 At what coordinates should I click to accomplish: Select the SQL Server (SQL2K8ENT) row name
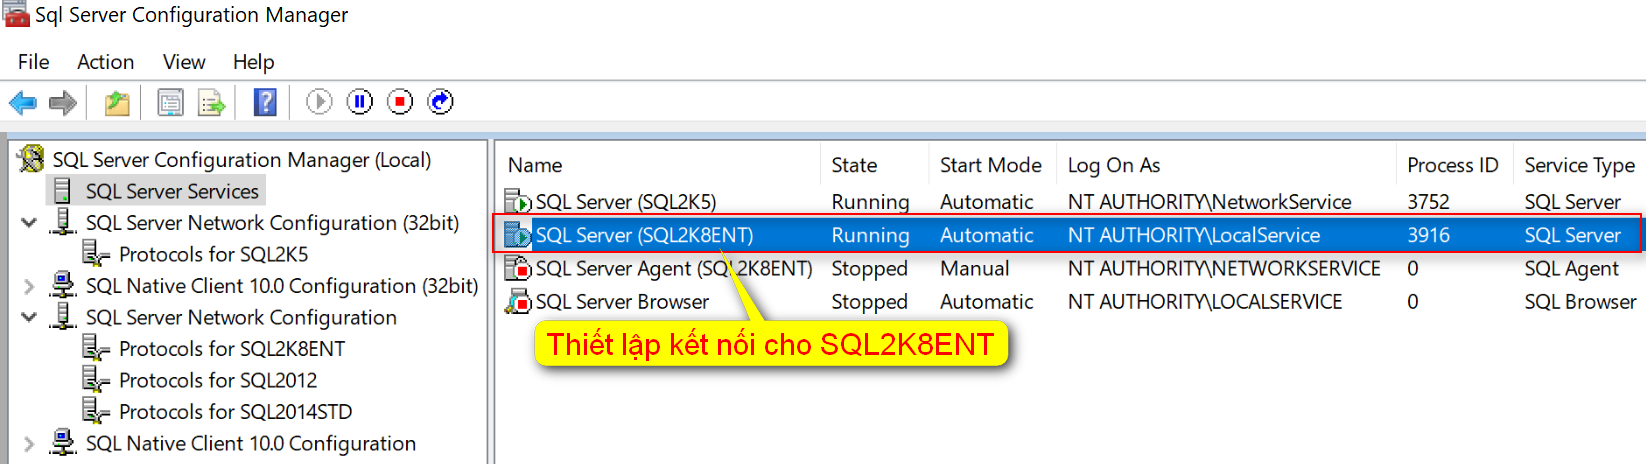(x=644, y=235)
